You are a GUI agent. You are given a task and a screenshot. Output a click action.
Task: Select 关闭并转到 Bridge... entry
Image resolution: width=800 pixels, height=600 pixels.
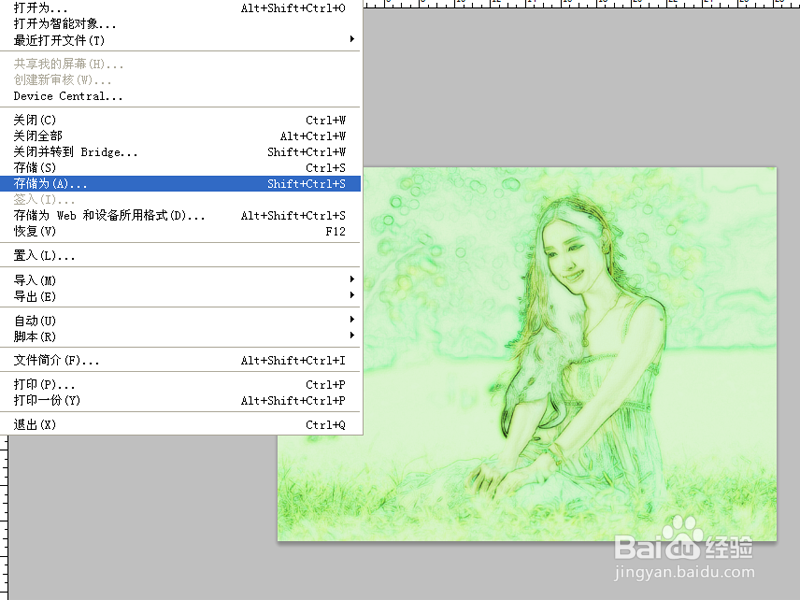tap(180, 152)
